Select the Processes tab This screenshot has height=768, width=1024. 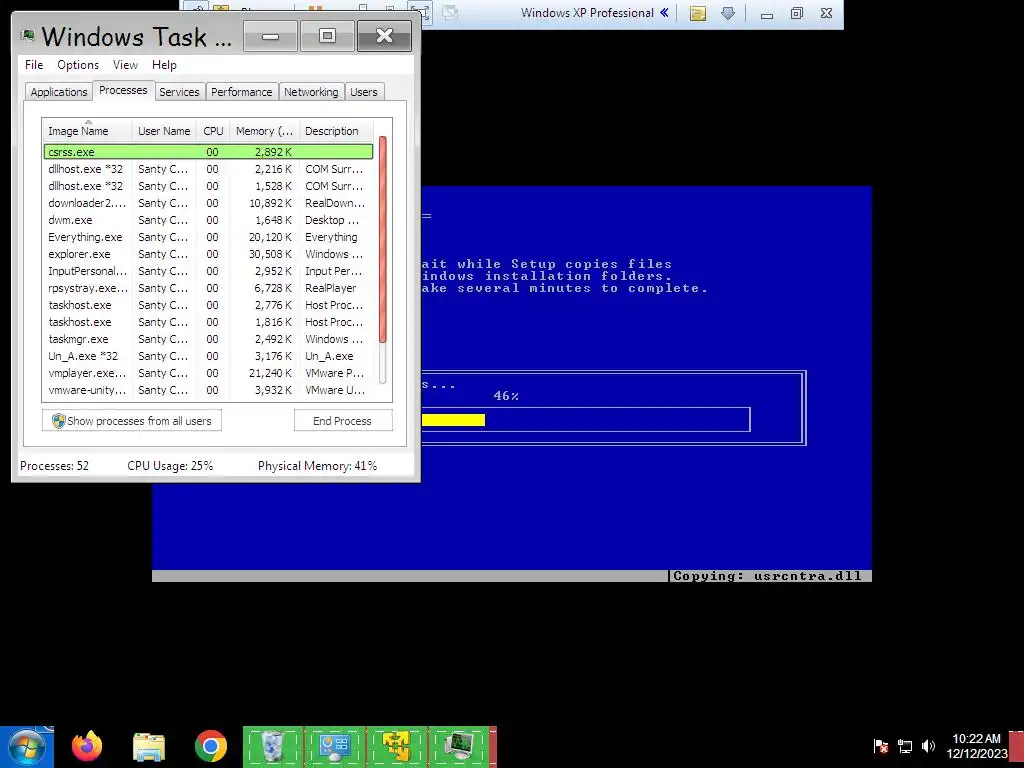click(x=123, y=90)
